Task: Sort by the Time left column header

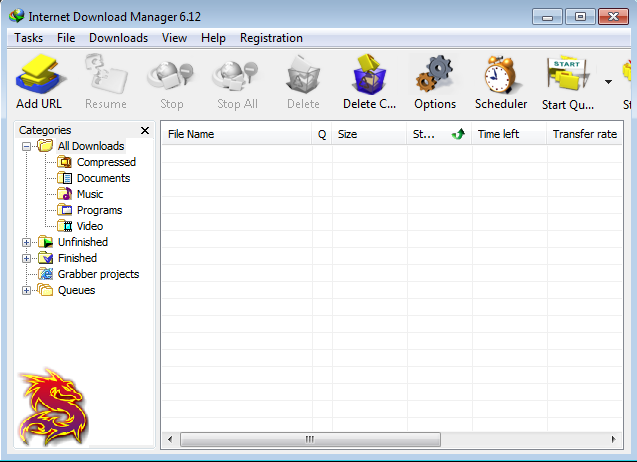Action: coord(509,134)
